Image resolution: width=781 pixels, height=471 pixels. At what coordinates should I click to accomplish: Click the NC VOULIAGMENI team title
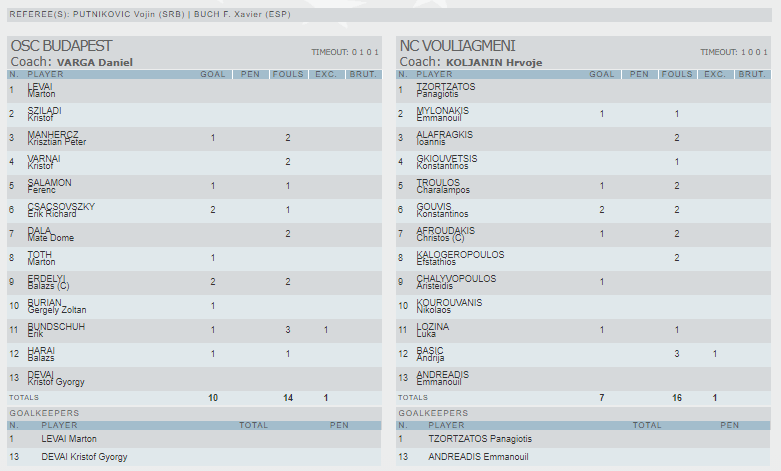[457, 46]
